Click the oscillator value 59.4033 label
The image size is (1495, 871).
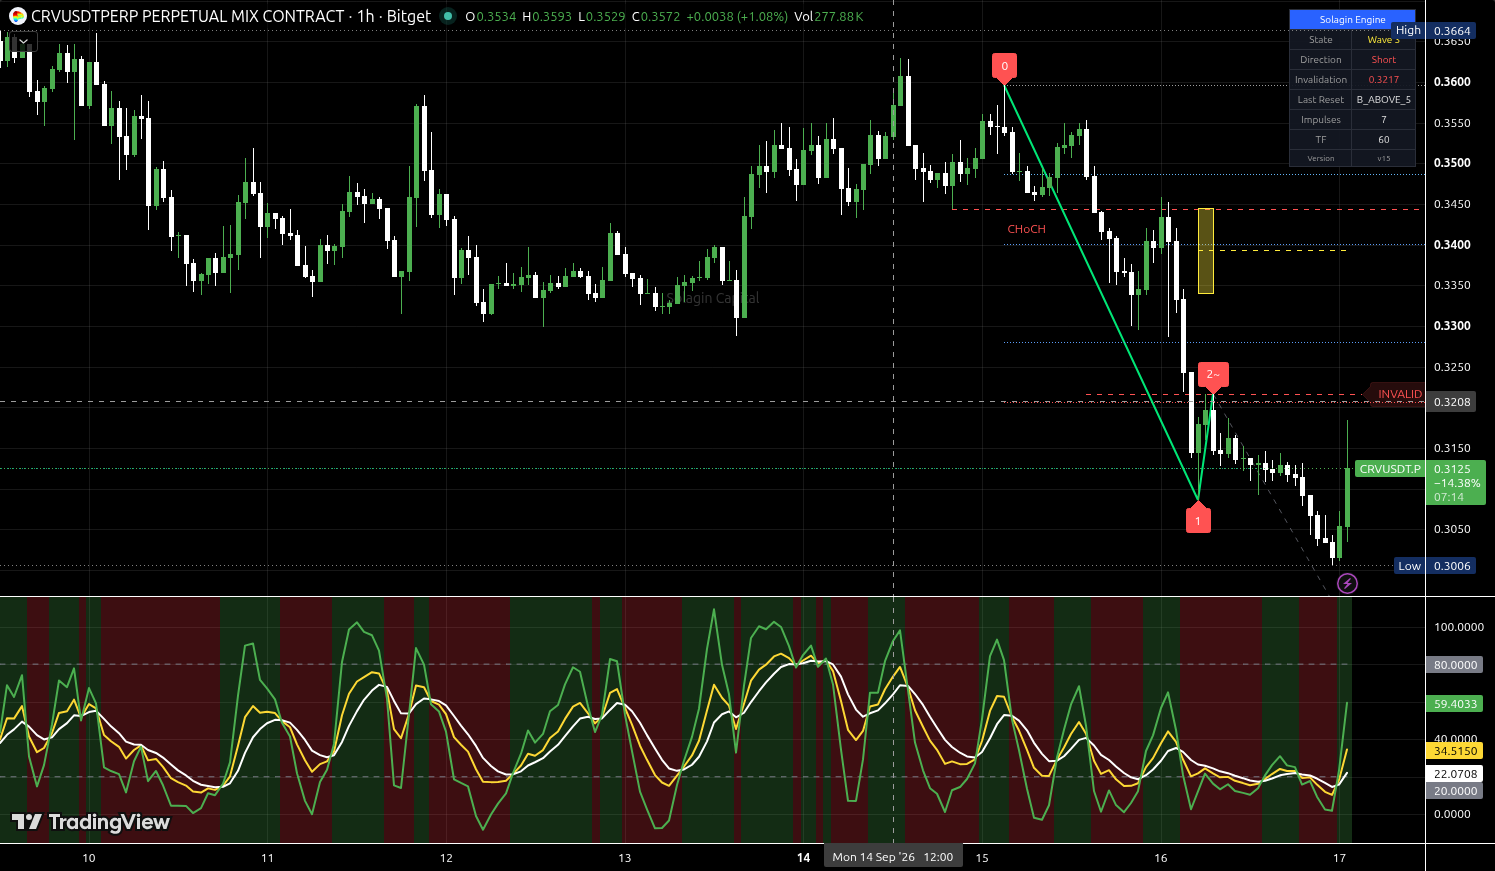(1455, 704)
